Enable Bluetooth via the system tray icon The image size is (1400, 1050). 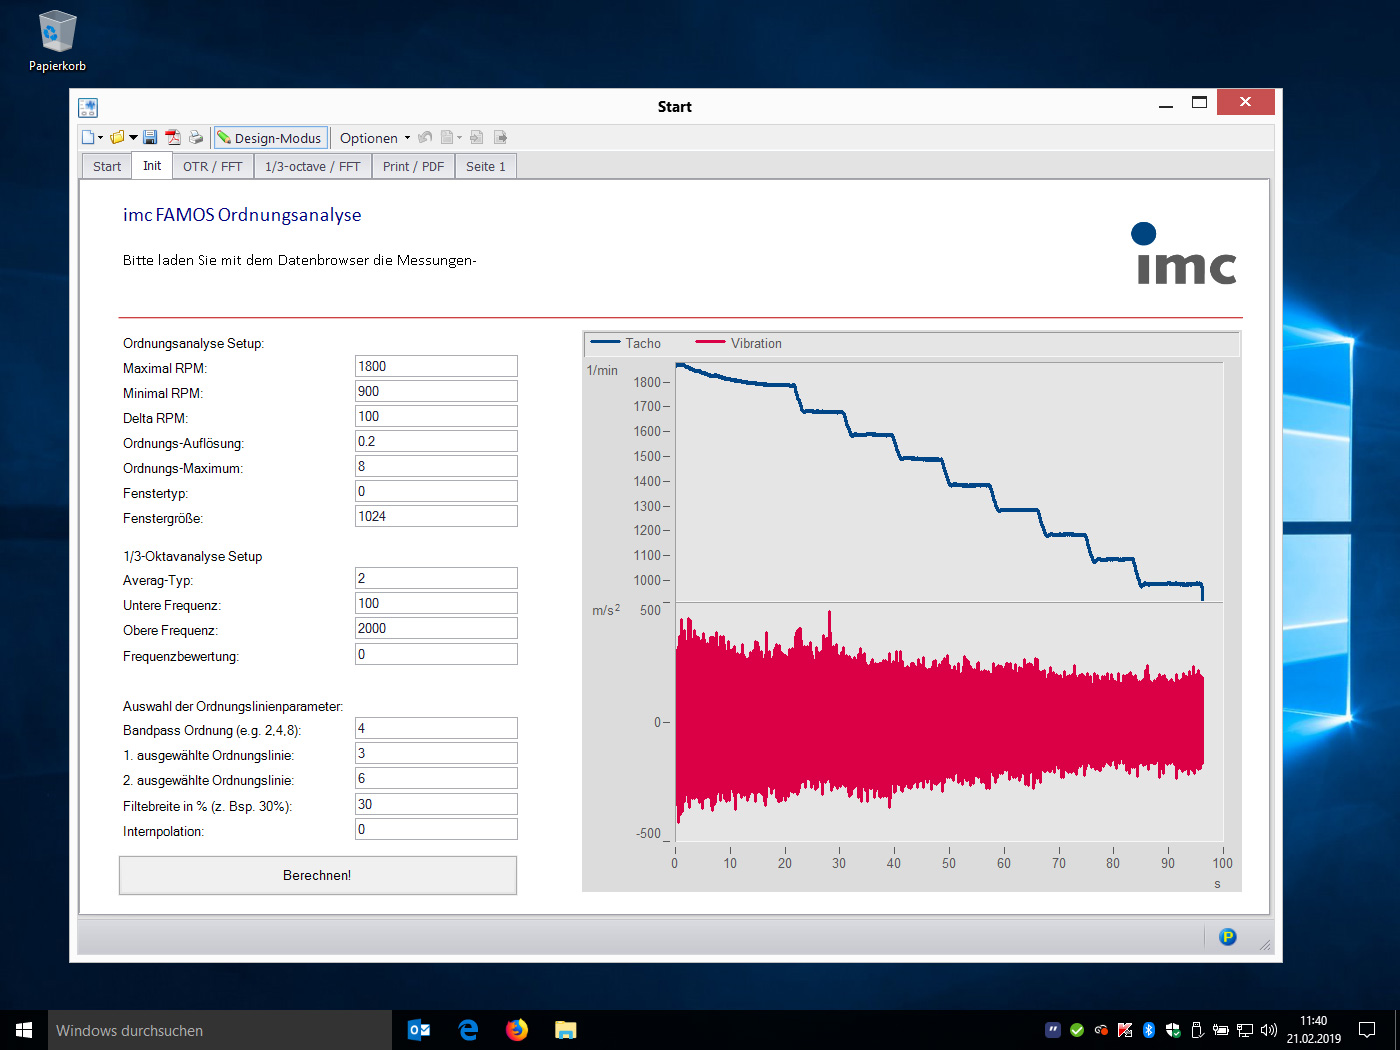pyautogui.click(x=1148, y=1030)
